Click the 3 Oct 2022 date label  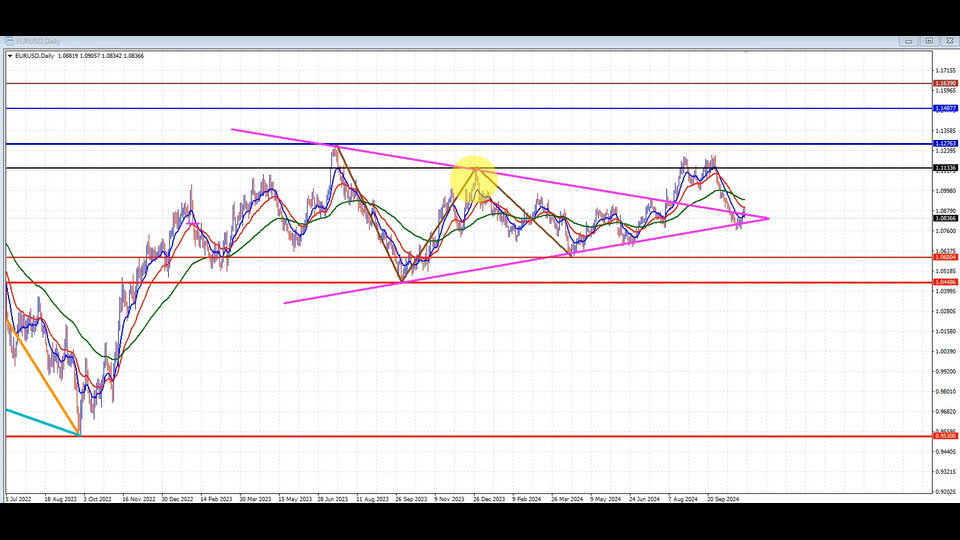click(x=97, y=499)
